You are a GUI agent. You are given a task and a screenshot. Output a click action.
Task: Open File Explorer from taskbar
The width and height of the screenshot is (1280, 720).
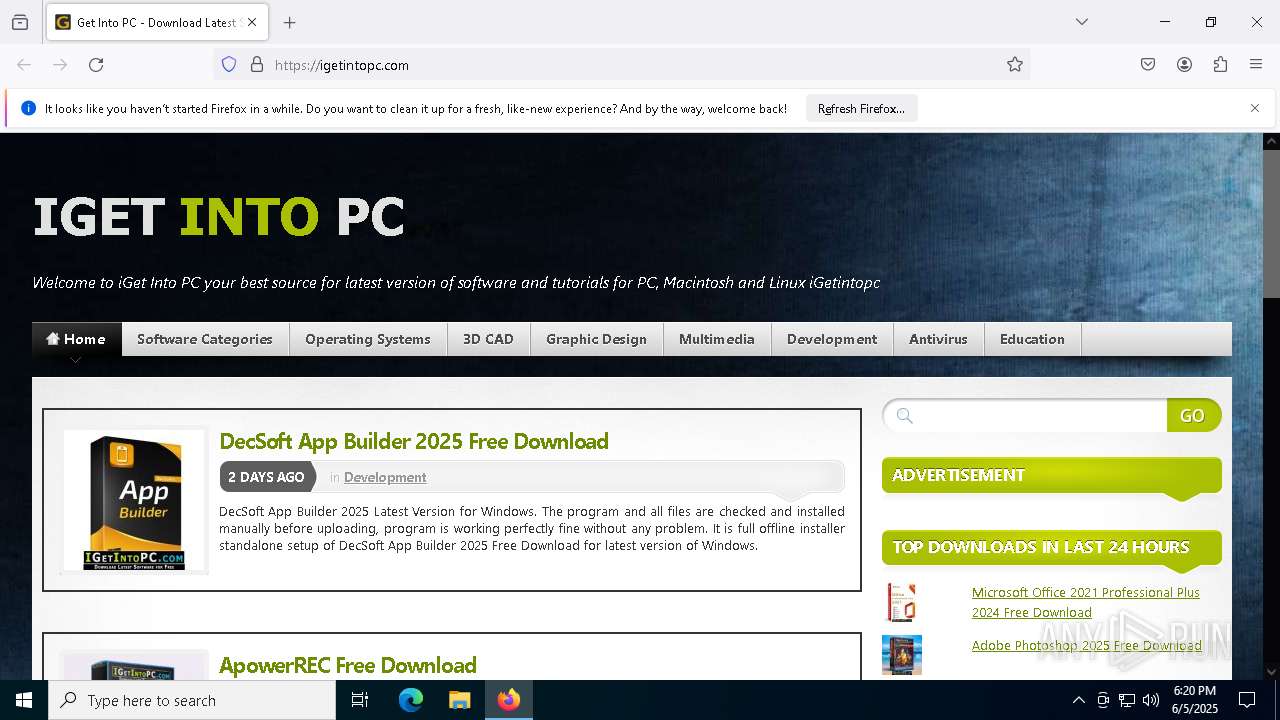(459, 700)
